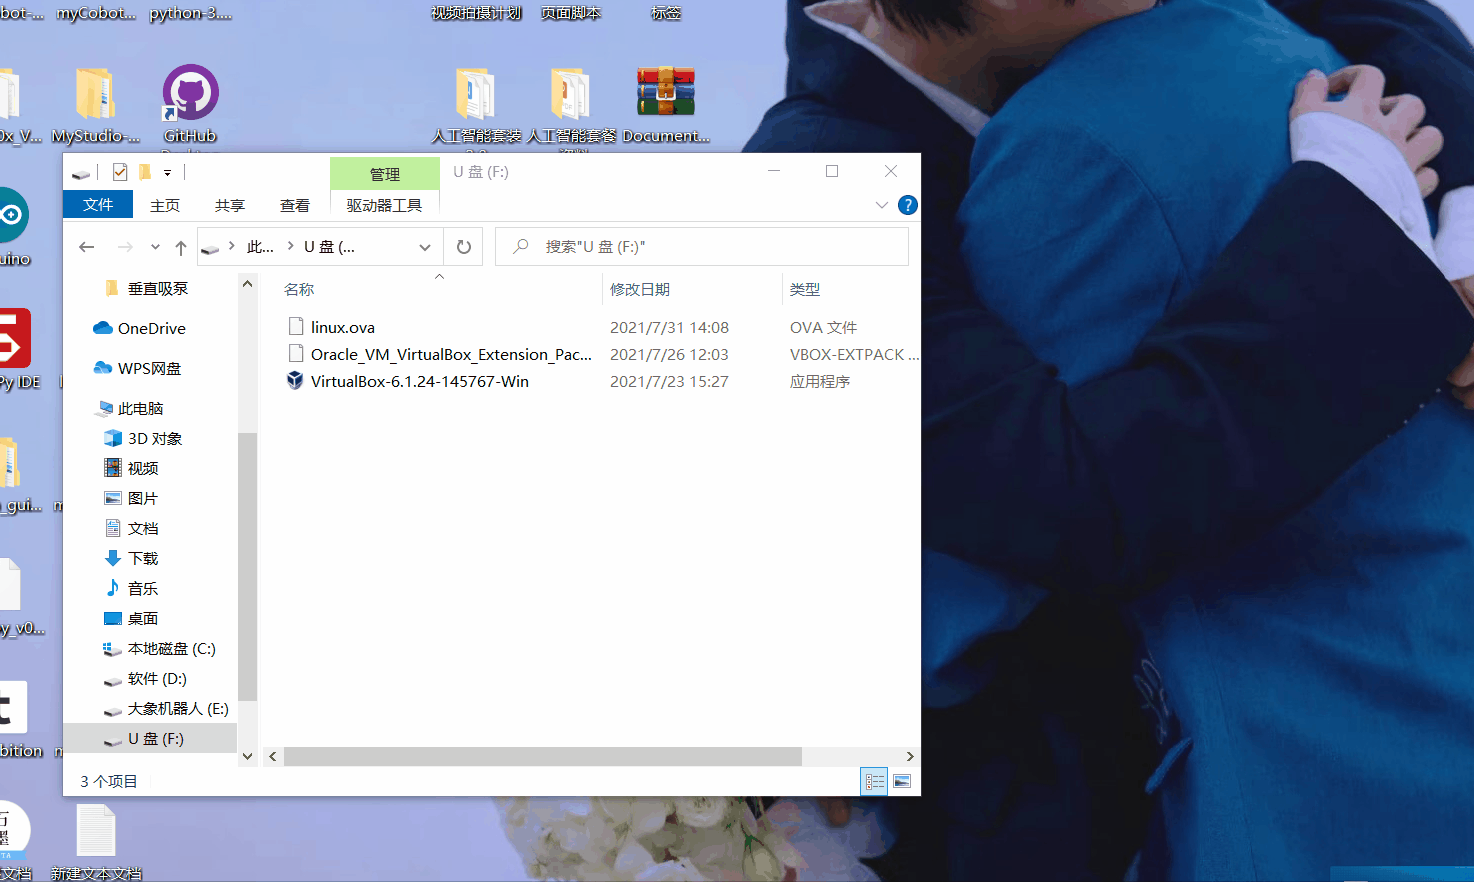This screenshot has height=882, width=1474.
Task: Open the 文件 menu tab
Action: pyautogui.click(x=98, y=205)
